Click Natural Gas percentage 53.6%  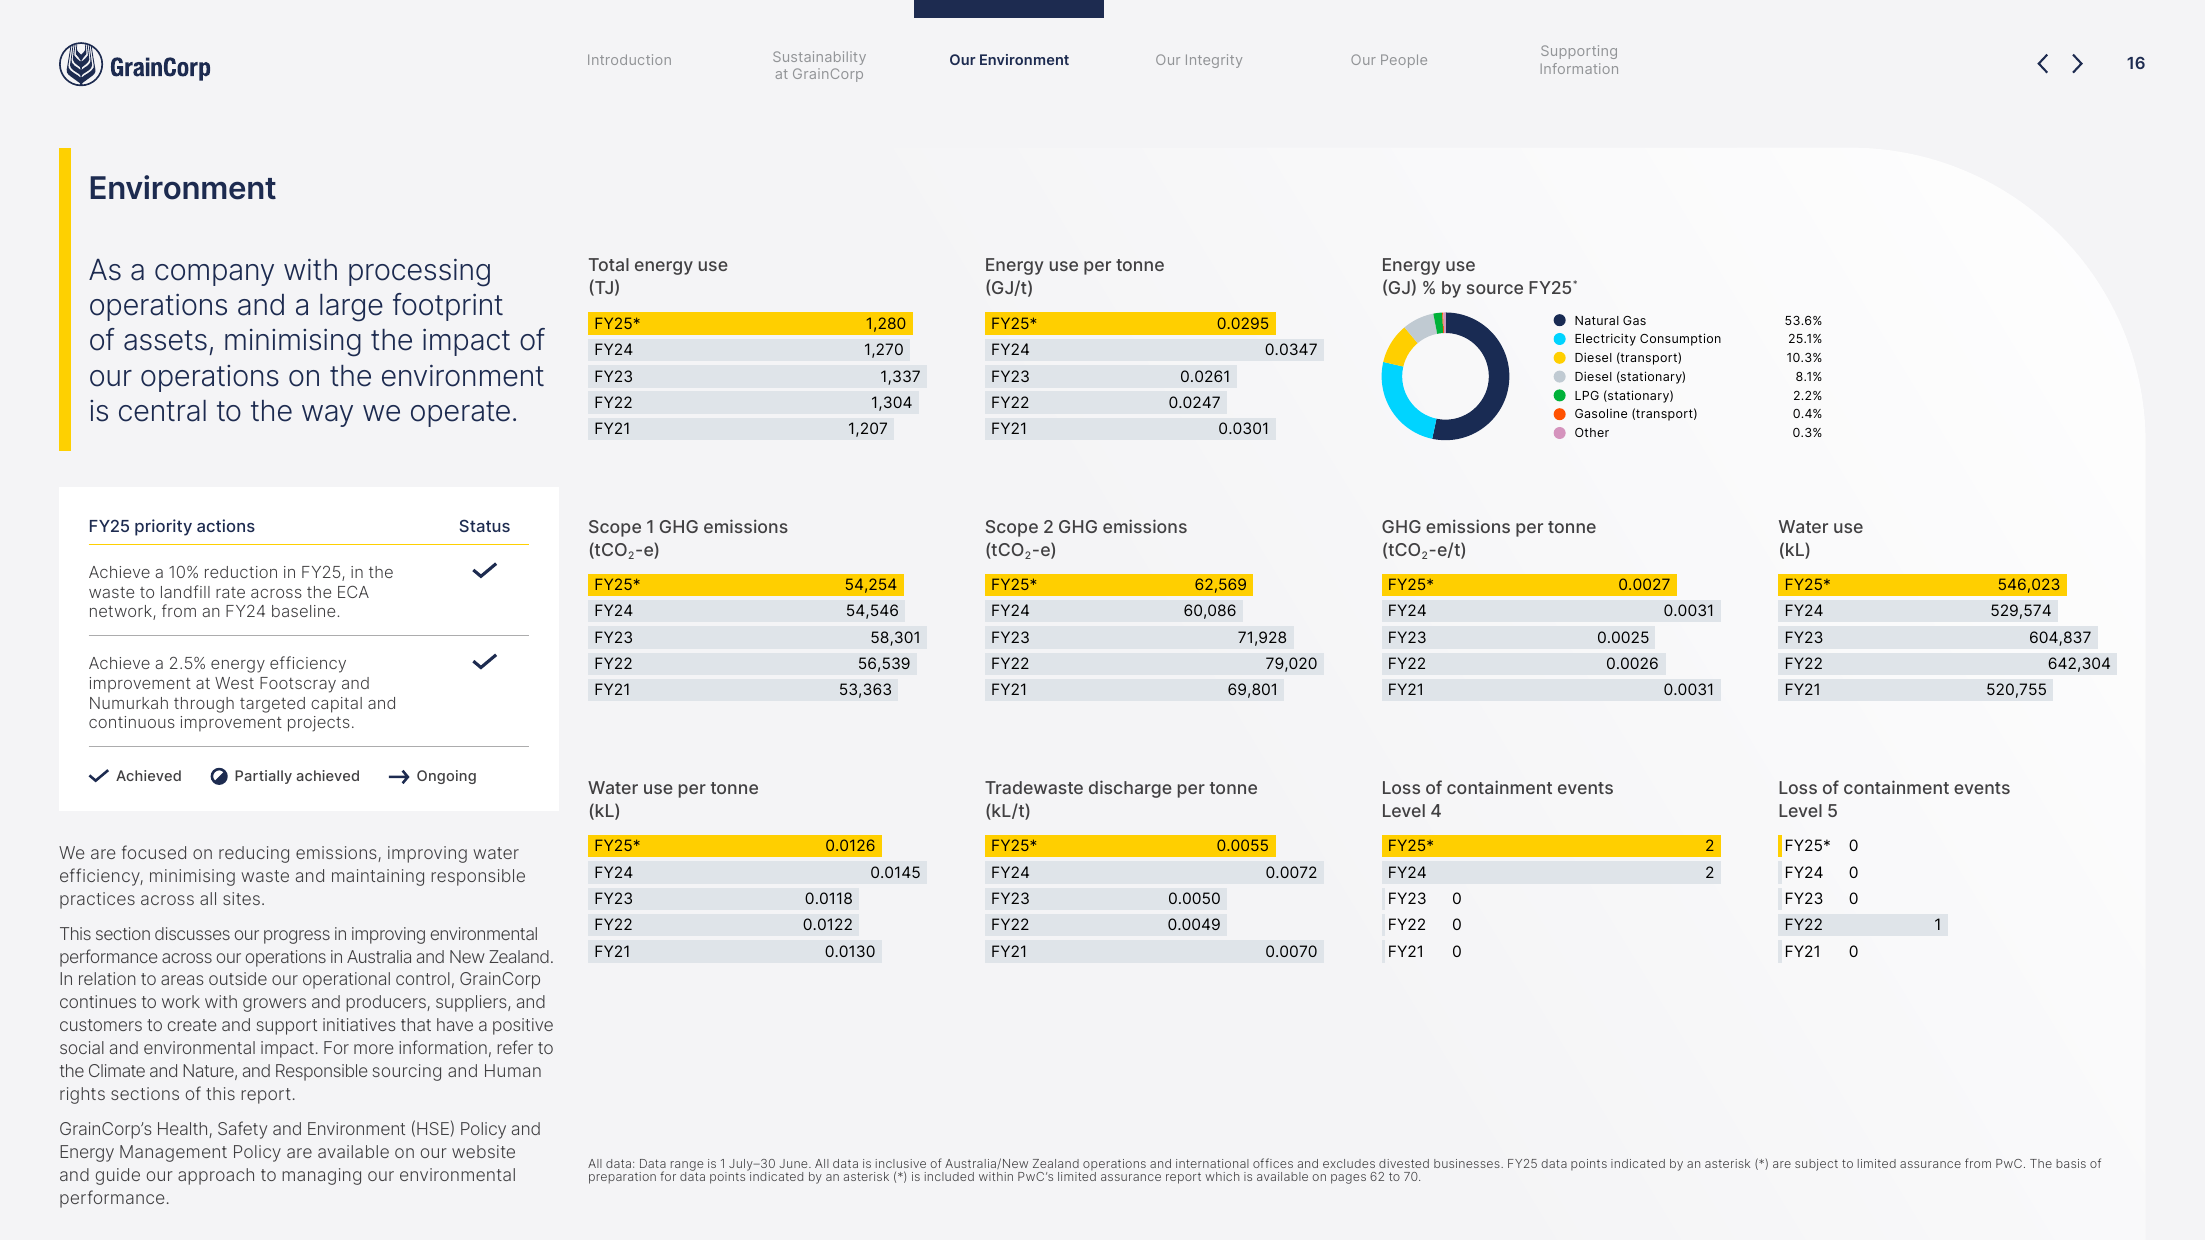click(1803, 321)
